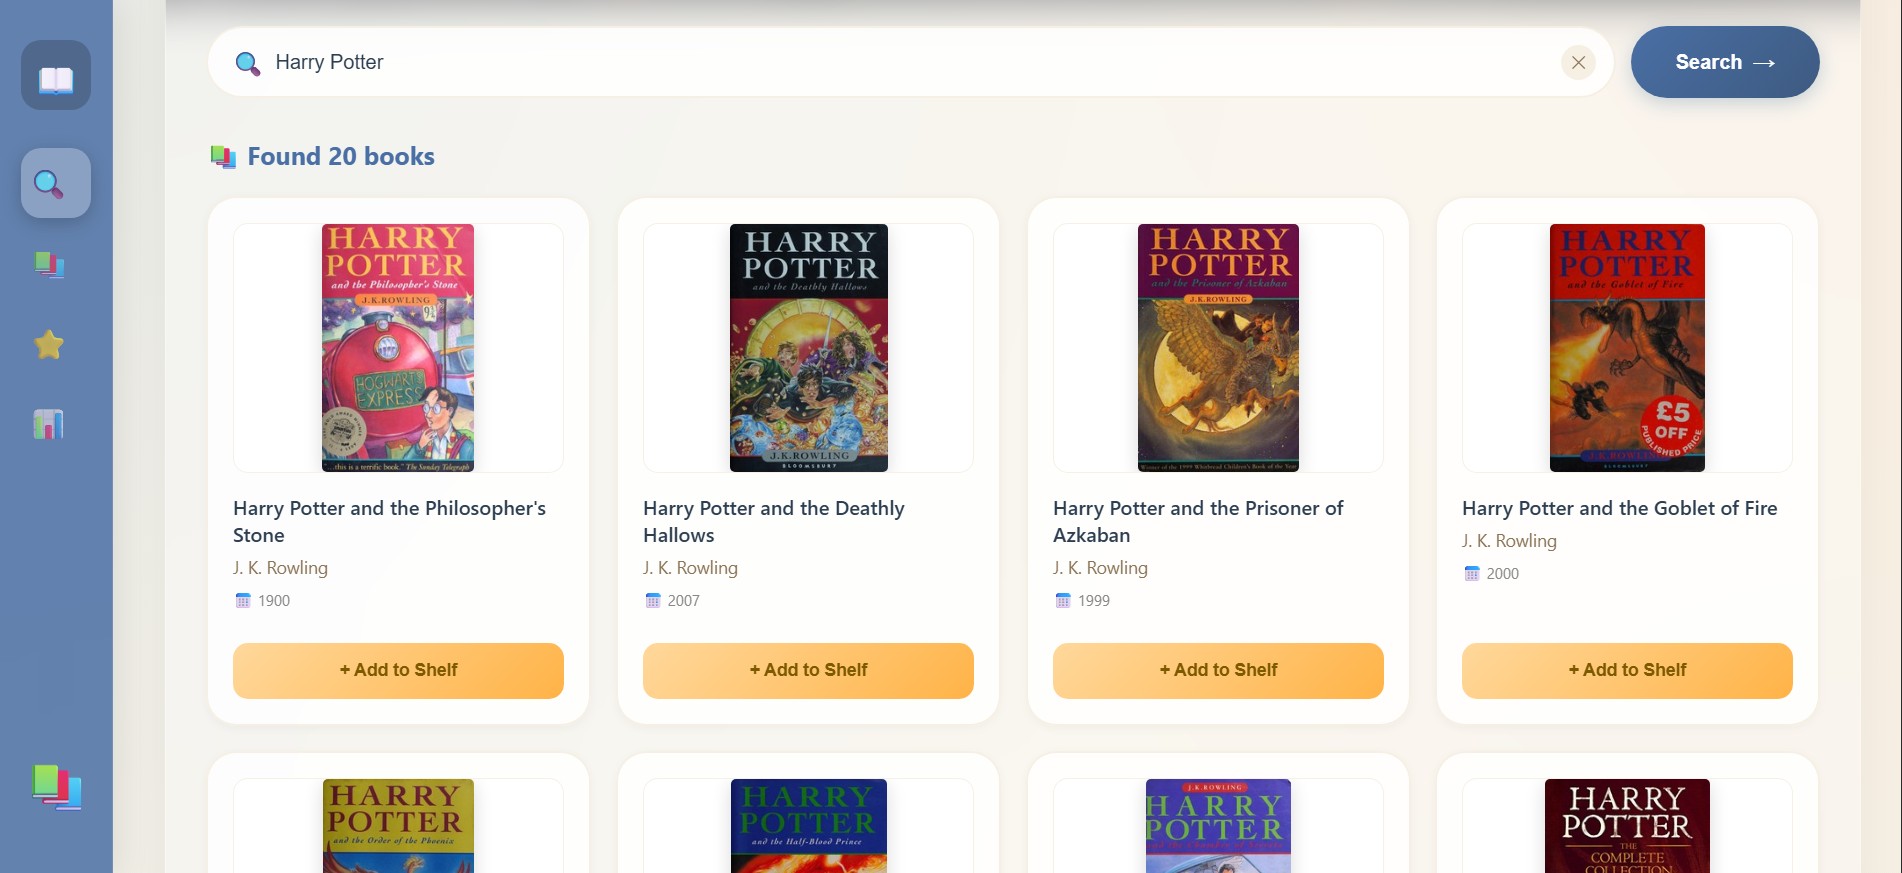This screenshot has width=1902, height=873.
Task: Clear the search field with the X button
Action: point(1578,62)
